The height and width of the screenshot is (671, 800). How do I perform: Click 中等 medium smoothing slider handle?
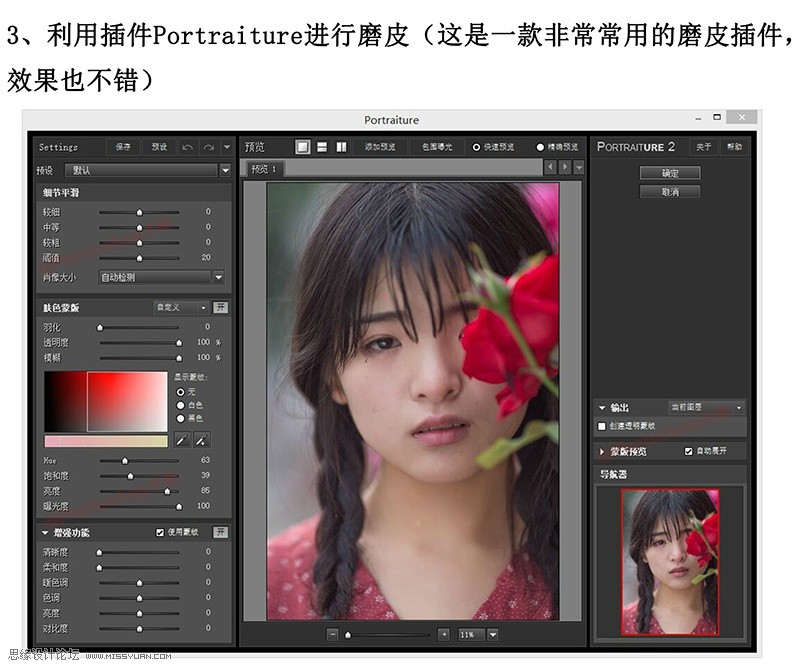click(x=139, y=228)
